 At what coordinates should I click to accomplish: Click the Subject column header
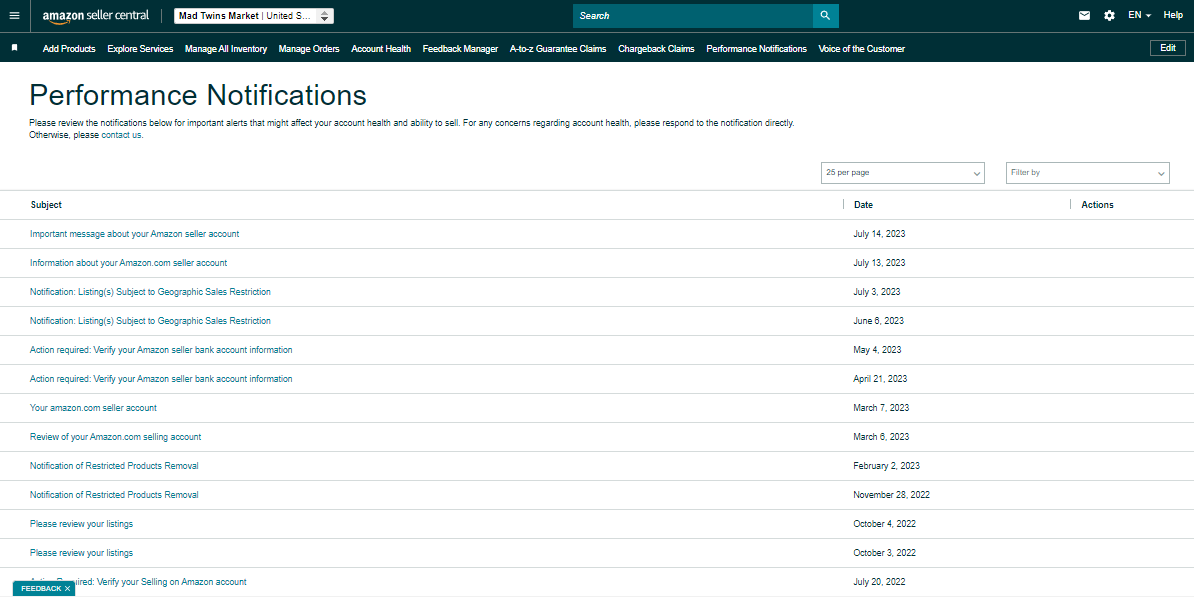[46, 205]
